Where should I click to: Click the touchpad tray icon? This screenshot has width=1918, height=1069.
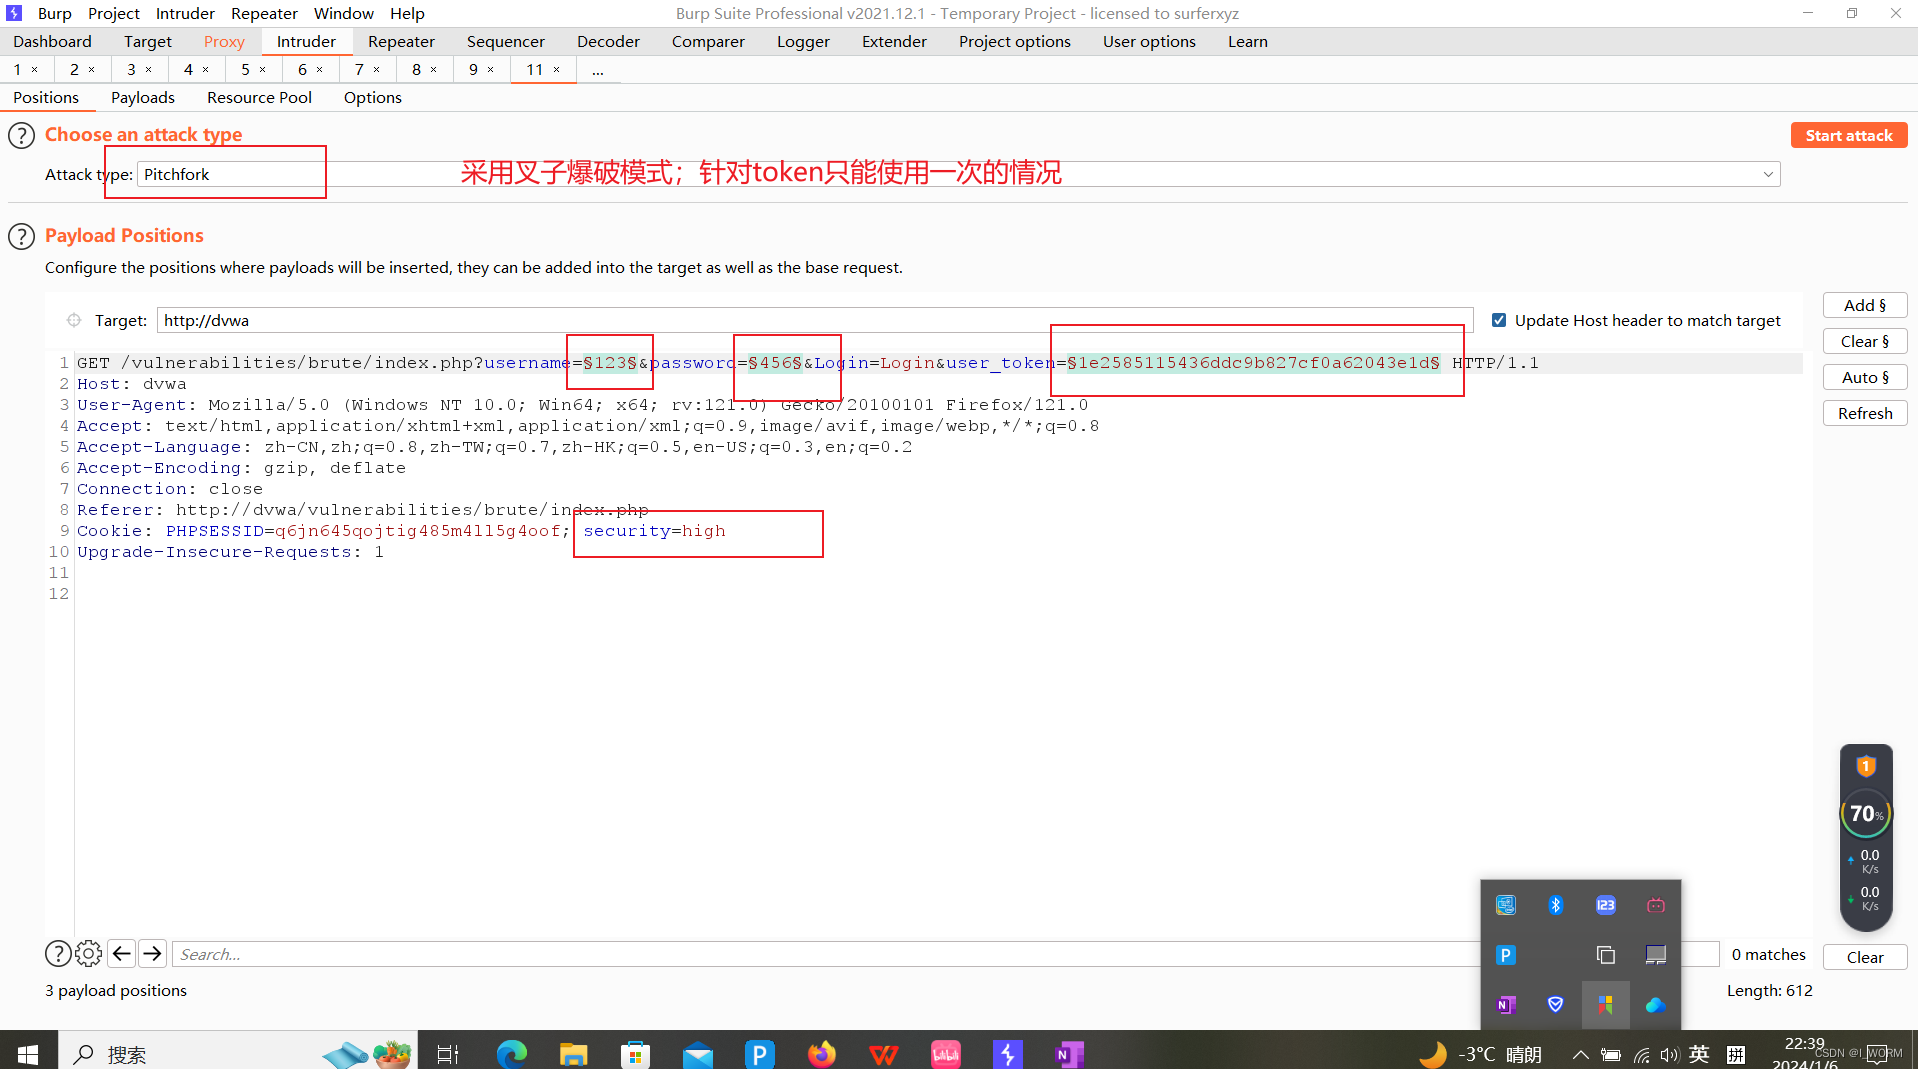(1656, 955)
